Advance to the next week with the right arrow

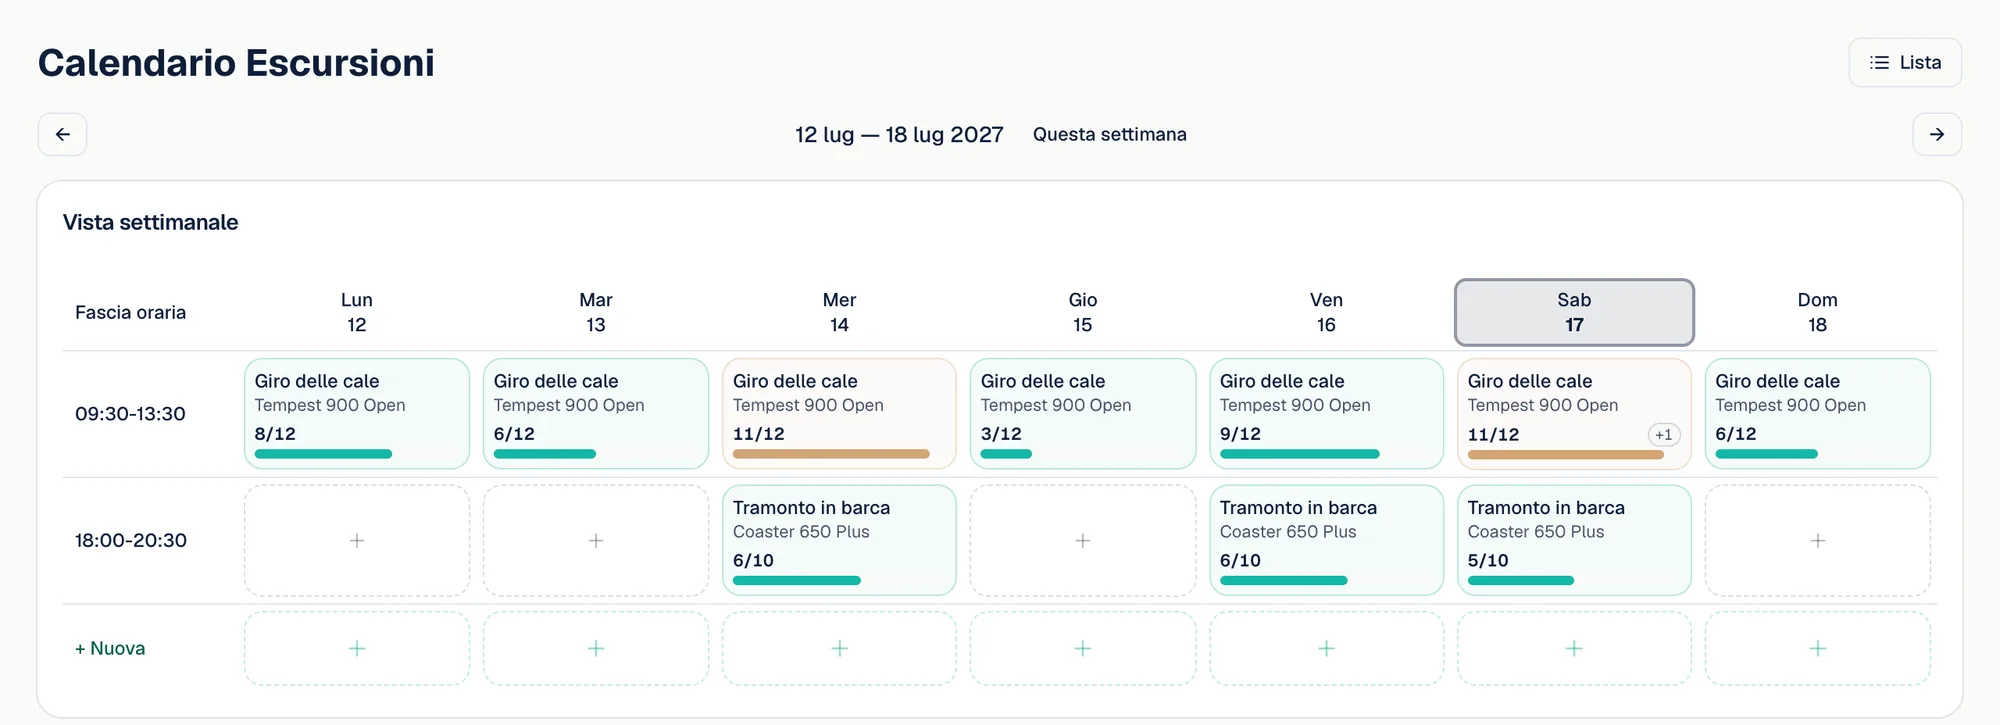(x=1937, y=134)
